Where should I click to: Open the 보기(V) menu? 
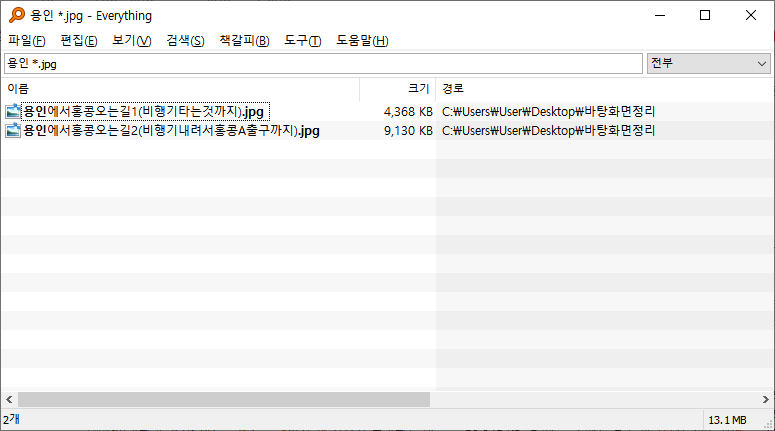click(131, 41)
